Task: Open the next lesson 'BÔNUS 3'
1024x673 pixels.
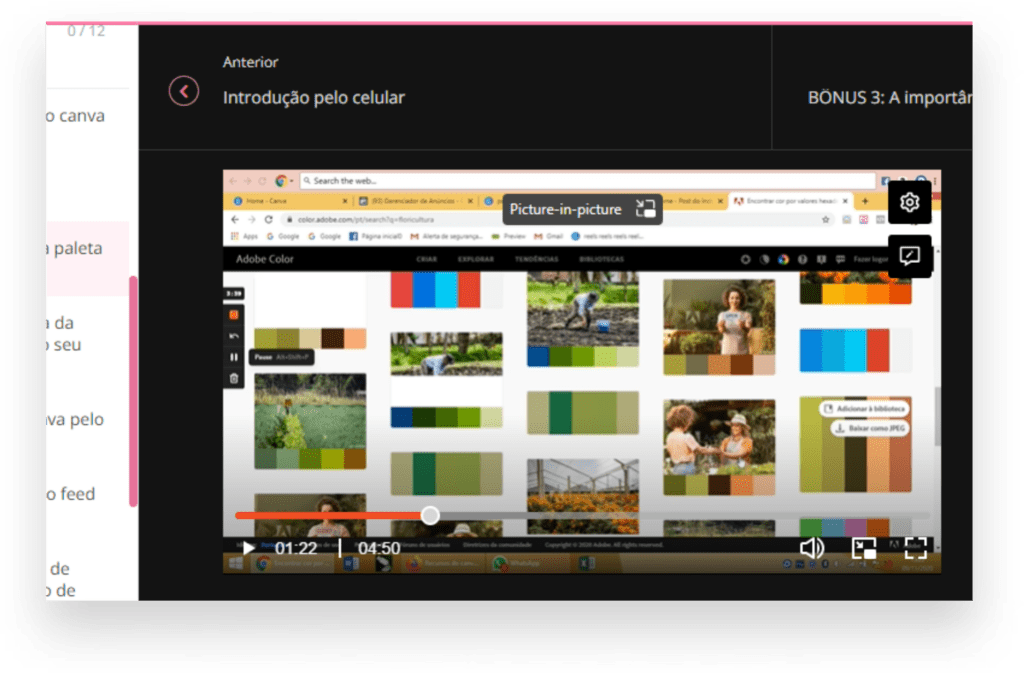Action: coord(889,98)
